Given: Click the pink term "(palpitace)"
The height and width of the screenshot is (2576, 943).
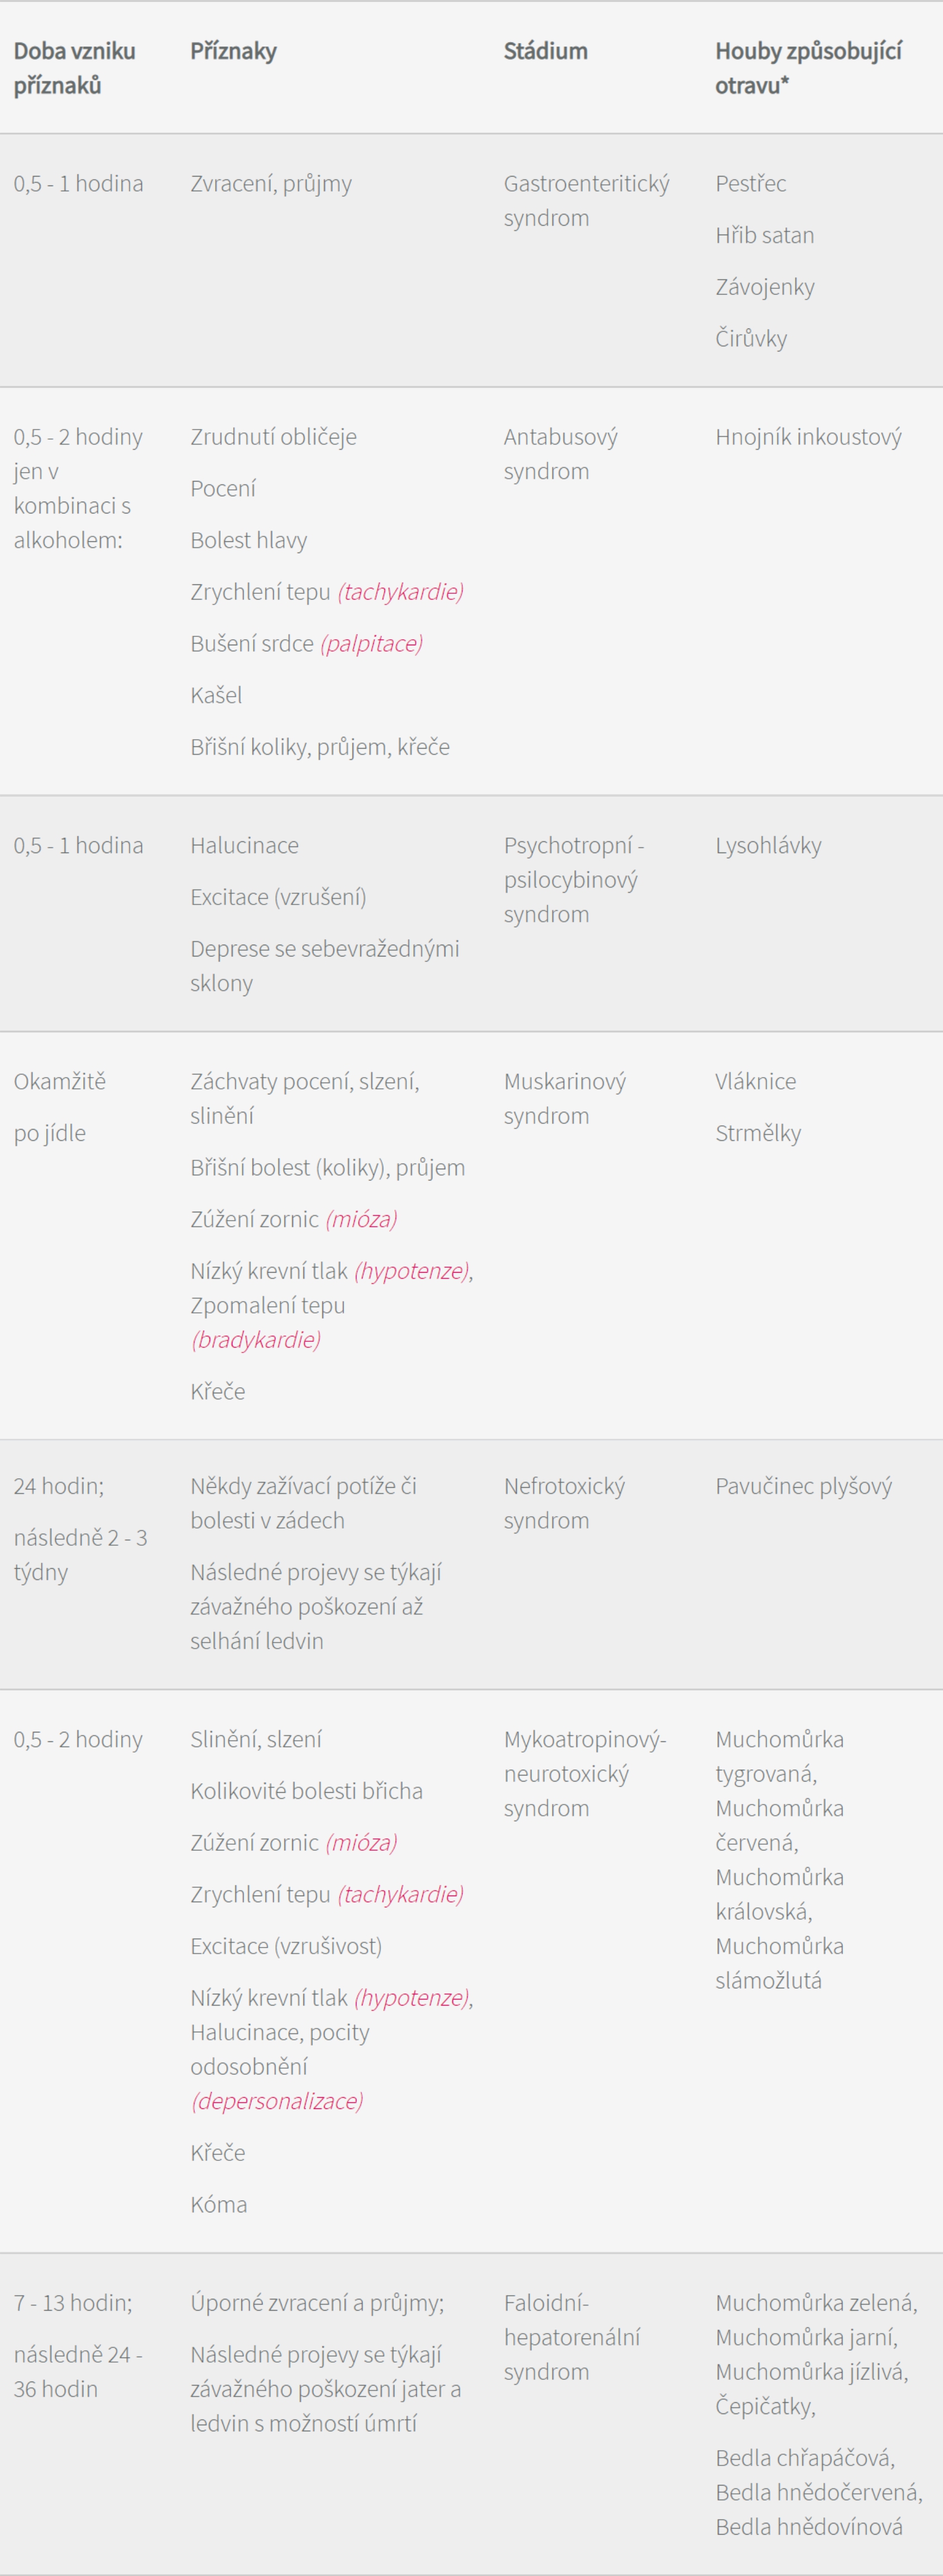Looking at the screenshot, I should click(371, 643).
